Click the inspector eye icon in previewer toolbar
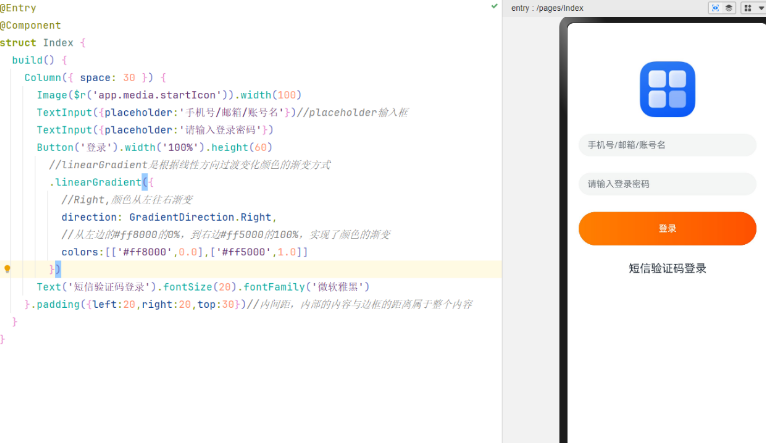766x443 pixels. [x=715, y=8]
